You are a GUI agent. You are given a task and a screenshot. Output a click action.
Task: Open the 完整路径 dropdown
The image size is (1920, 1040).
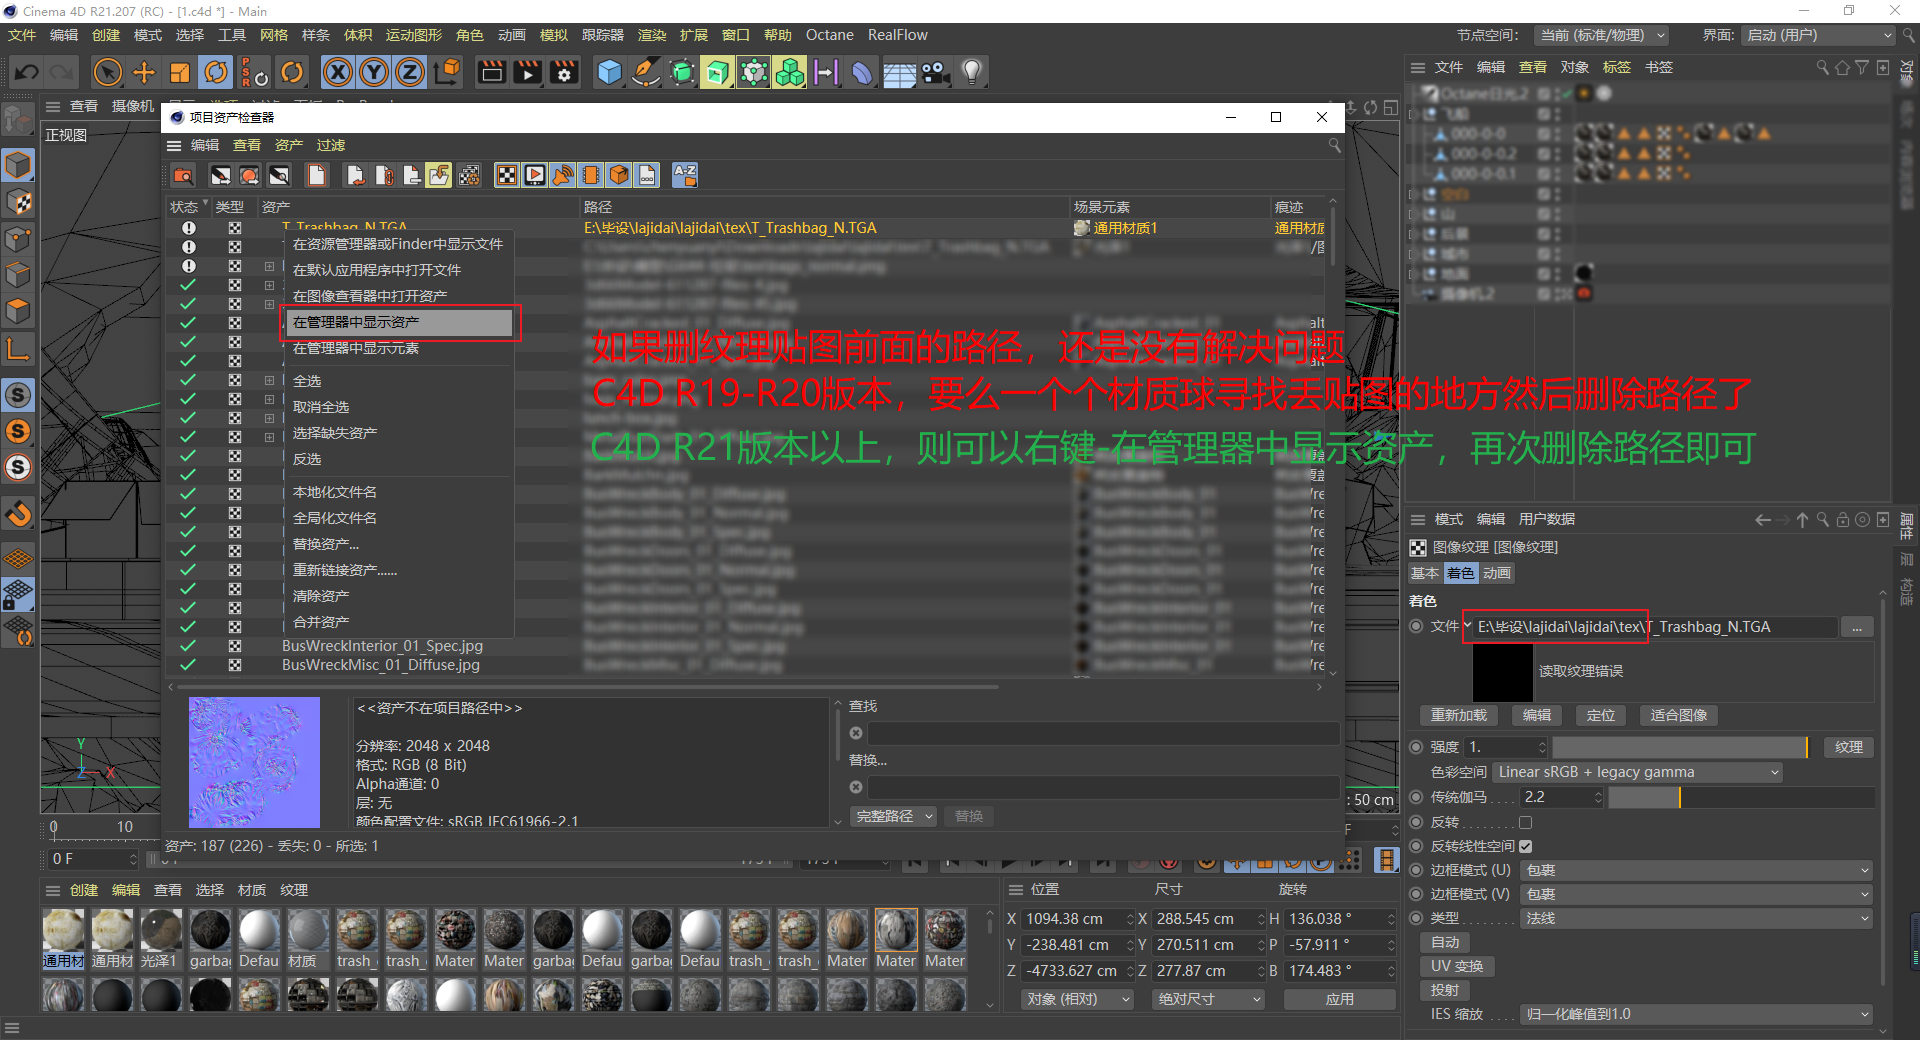click(x=894, y=816)
